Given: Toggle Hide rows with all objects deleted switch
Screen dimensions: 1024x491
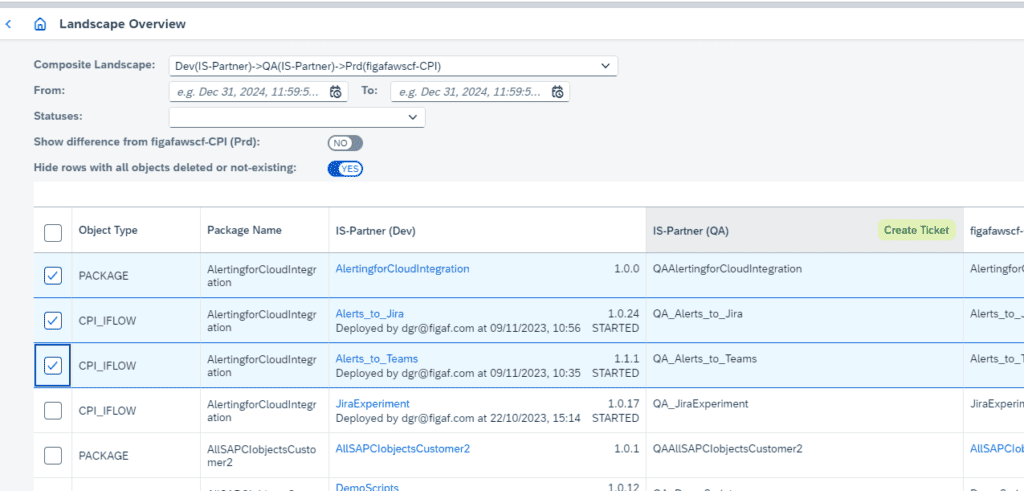Looking at the screenshot, I should pos(345,169).
